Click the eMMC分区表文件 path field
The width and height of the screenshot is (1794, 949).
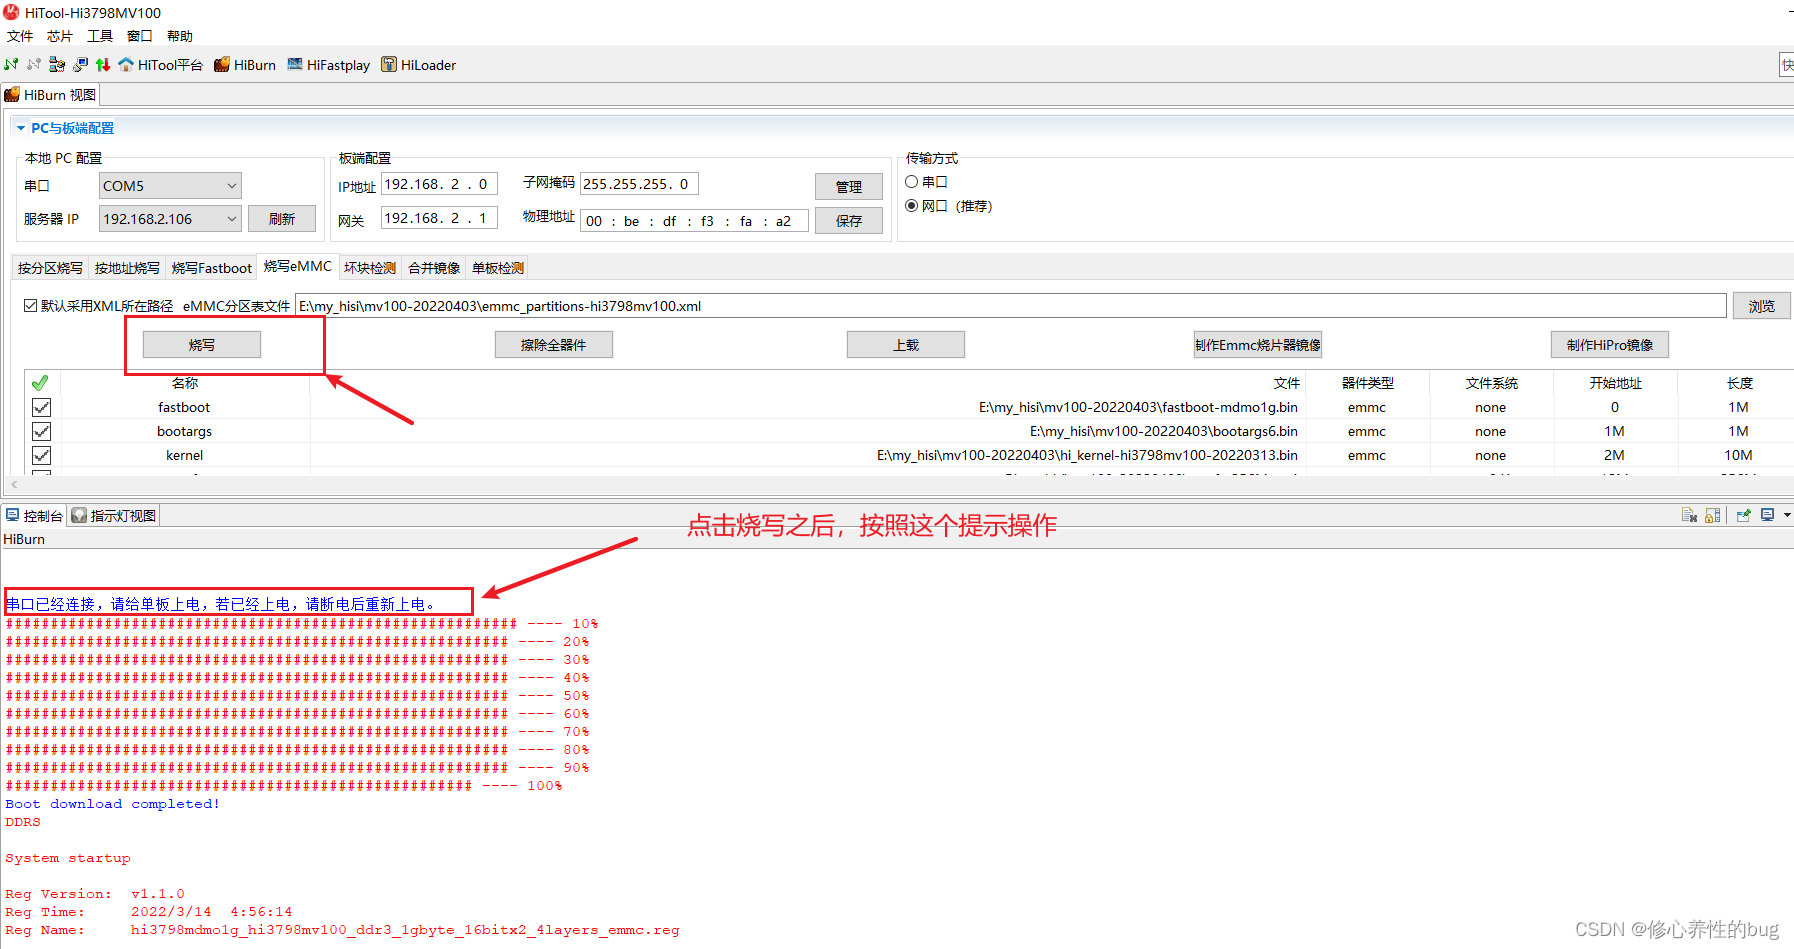(1011, 306)
